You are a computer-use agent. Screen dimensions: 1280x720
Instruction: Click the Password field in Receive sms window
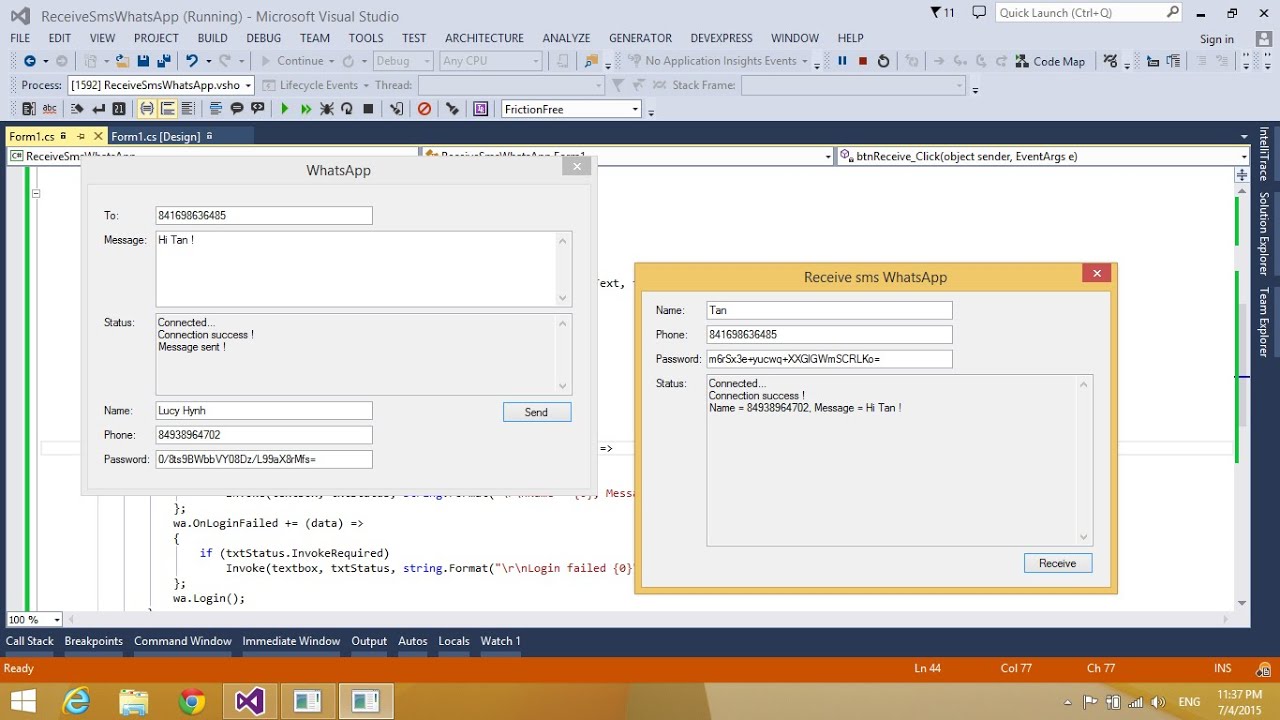click(x=829, y=358)
